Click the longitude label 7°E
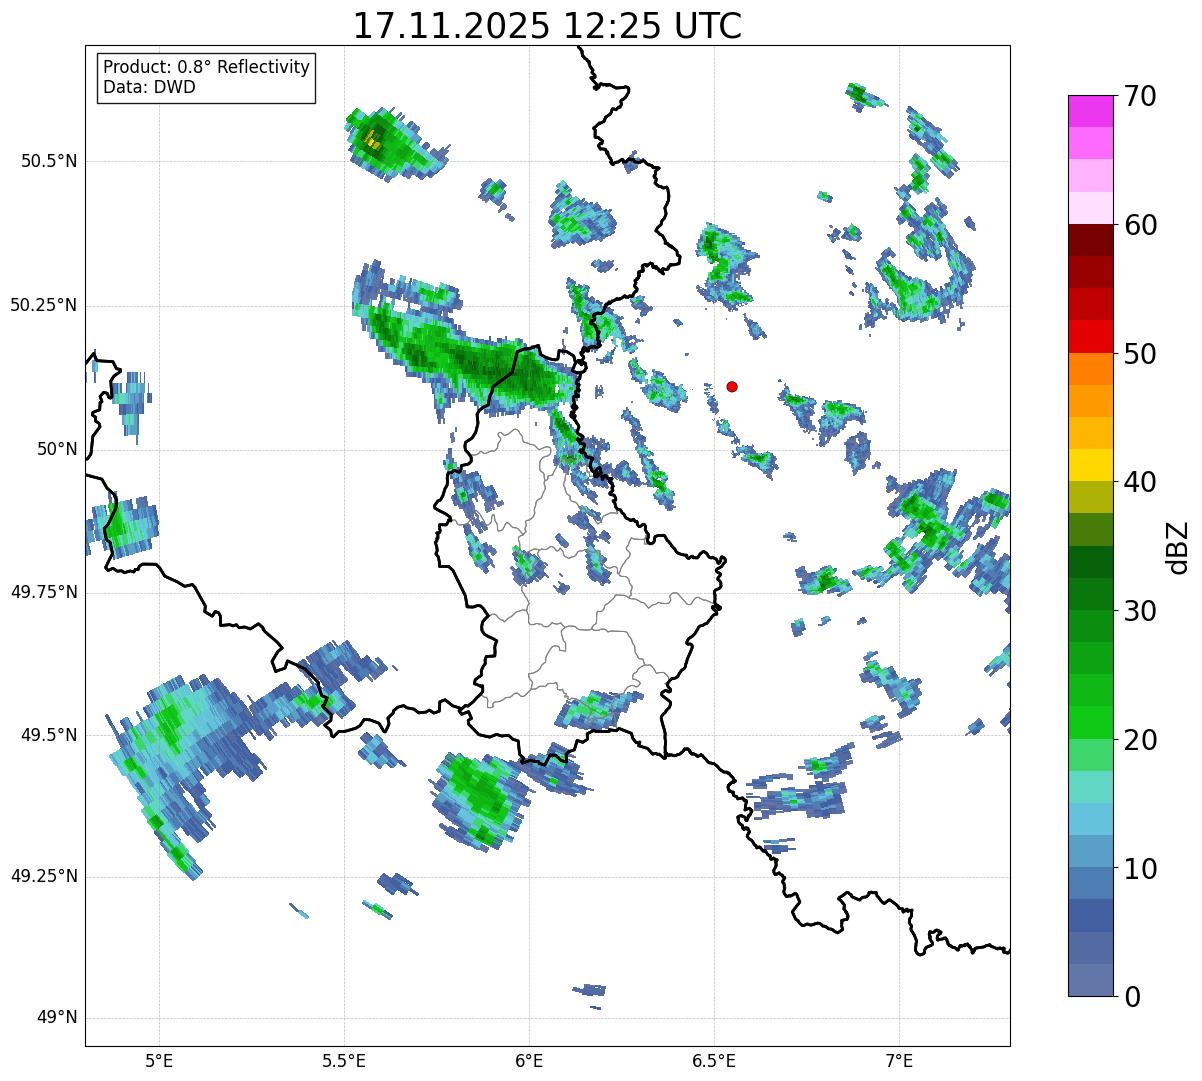Image resolution: width=1202 pixels, height=1081 pixels. pyautogui.click(x=899, y=1060)
